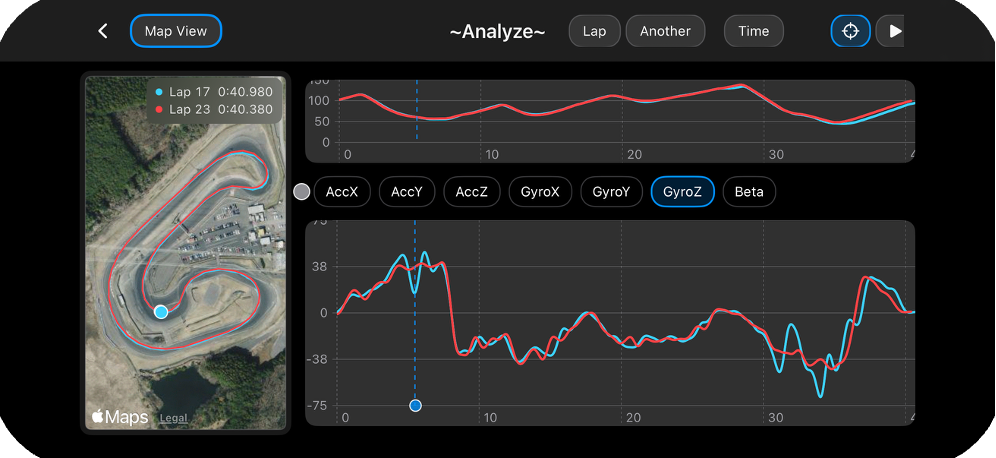Go back using the left chevron arrow
Screen dimensions: 996x458
(x=103, y=31)
